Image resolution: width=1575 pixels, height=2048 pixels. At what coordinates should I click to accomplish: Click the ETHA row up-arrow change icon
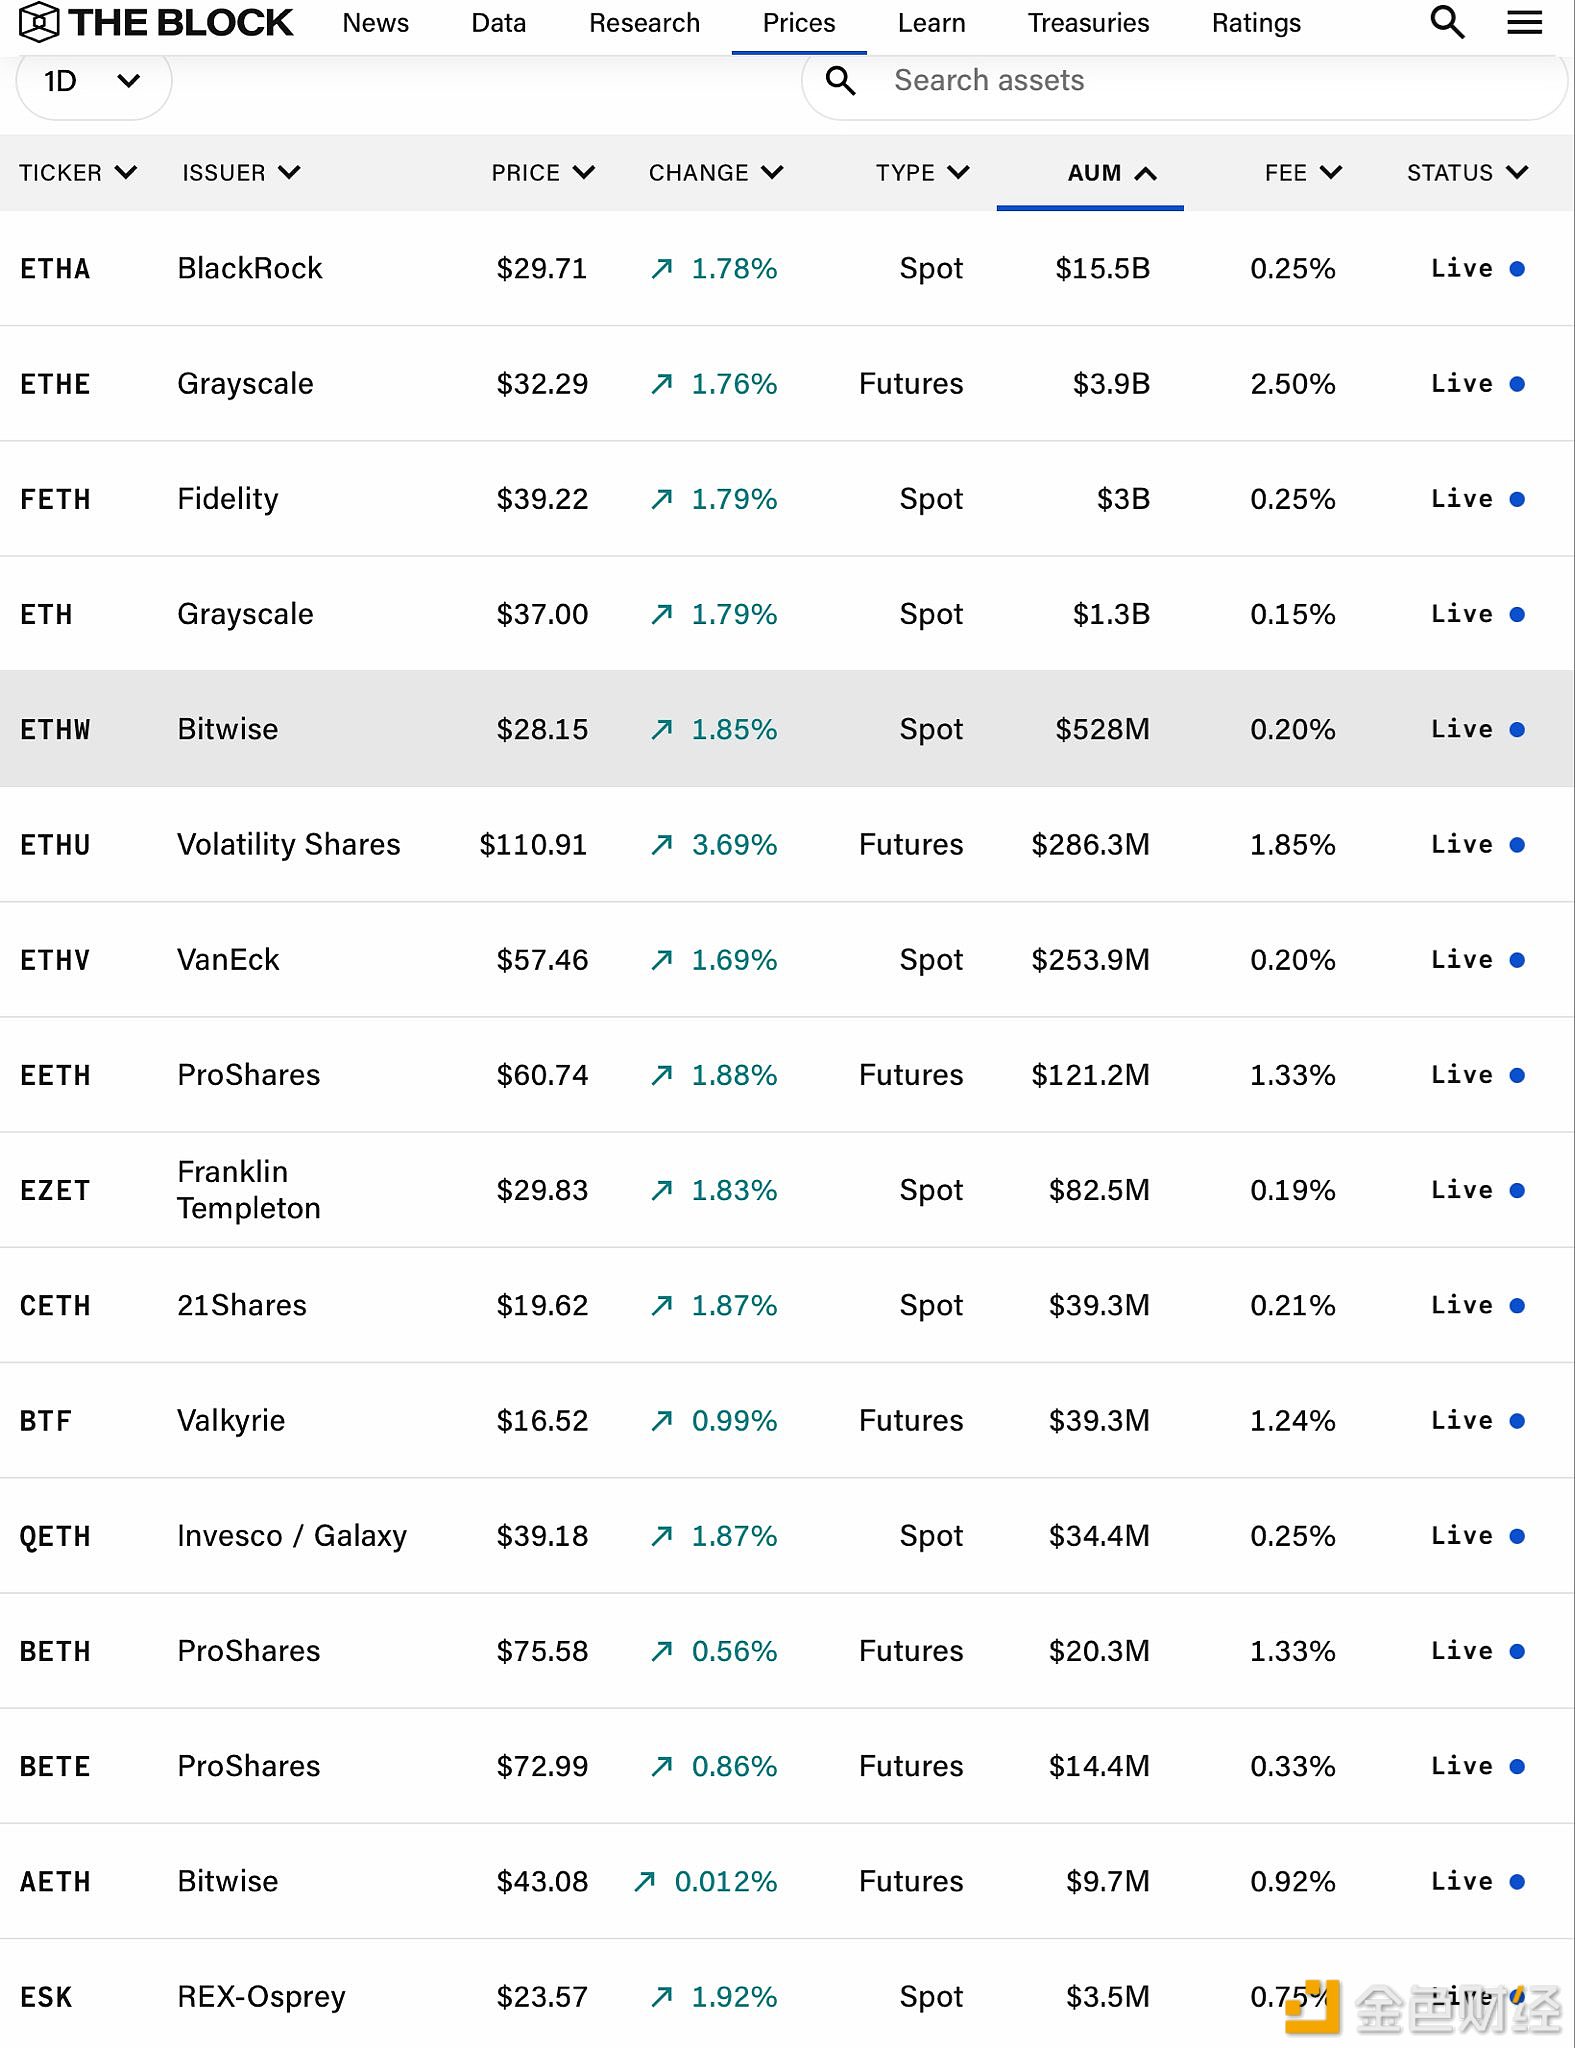tap(661, 268)
